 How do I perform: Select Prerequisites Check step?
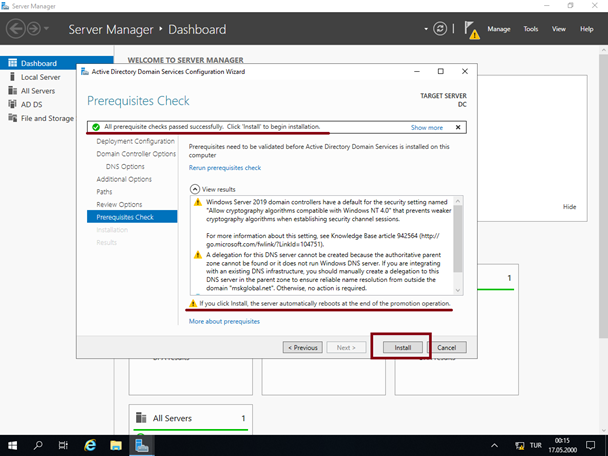pyautogui.click(x=132, y=217)
